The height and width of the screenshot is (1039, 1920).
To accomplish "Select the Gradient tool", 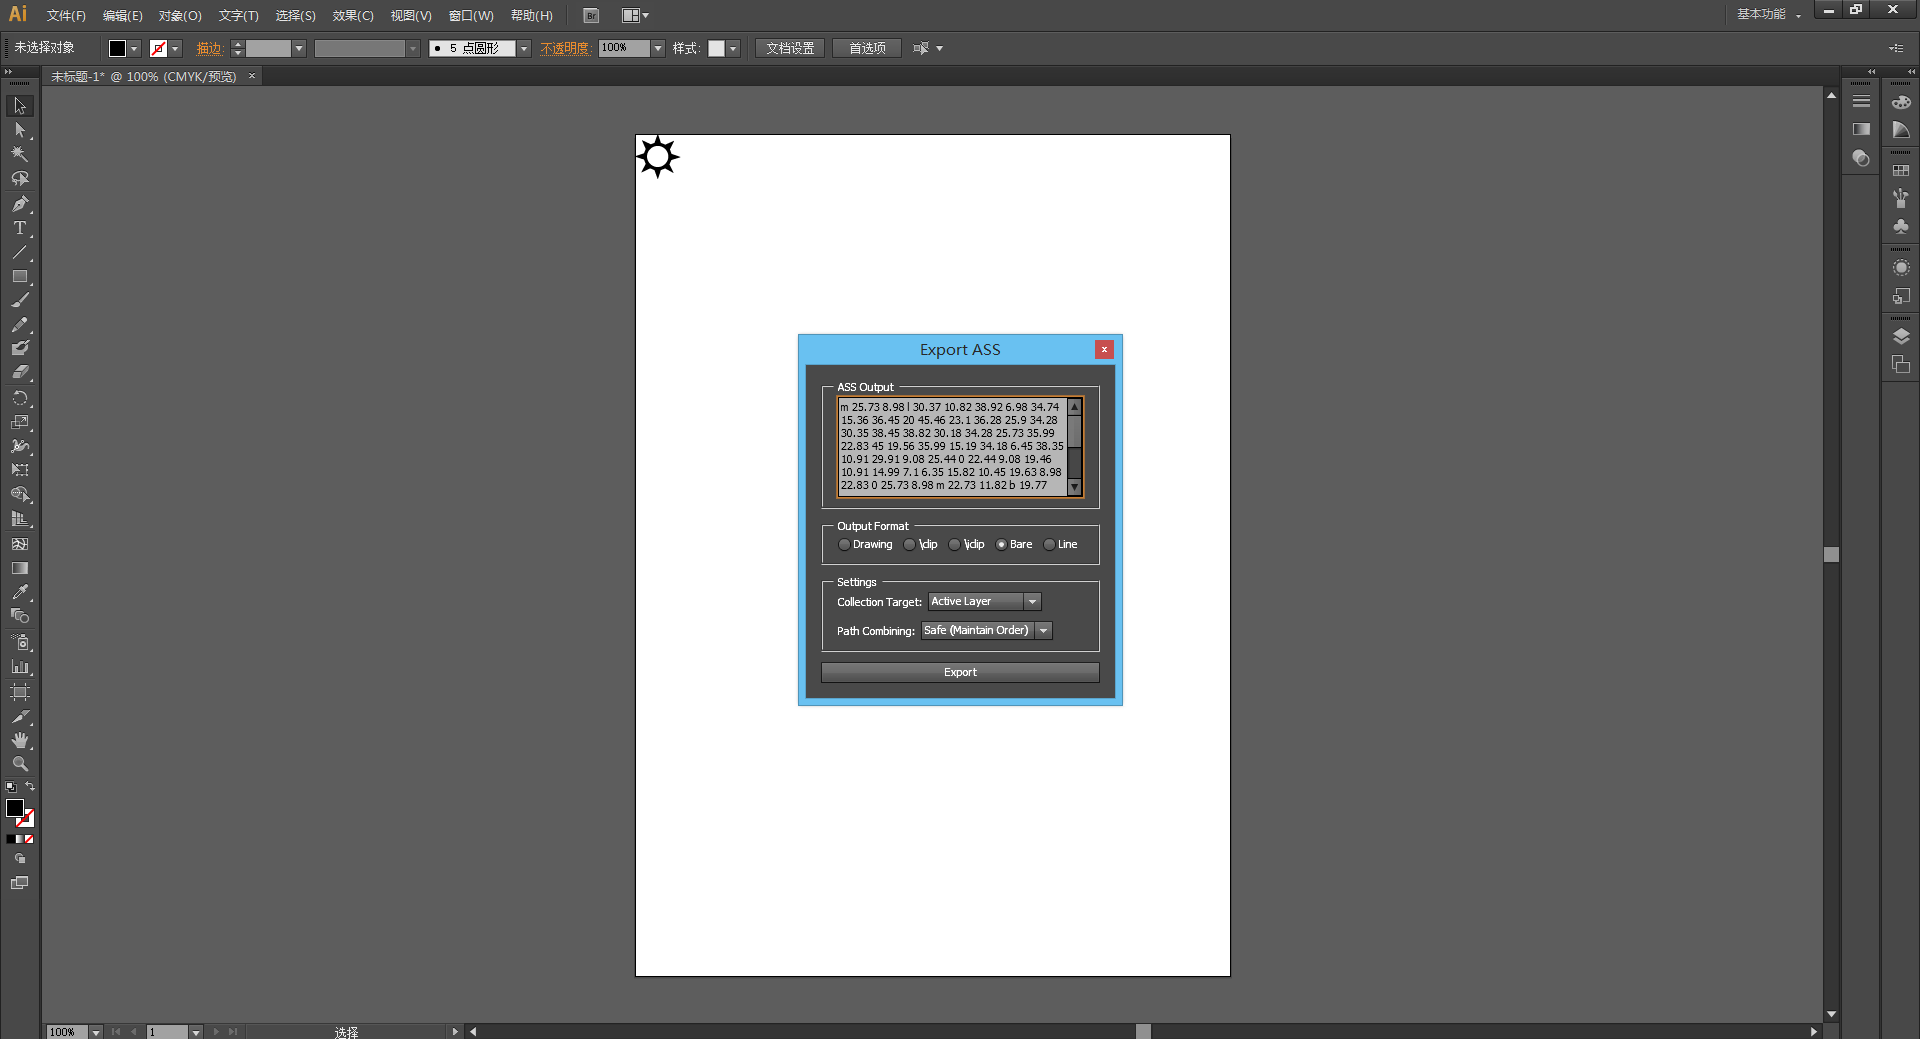I will pyautogui.click(x=20, y=568).
